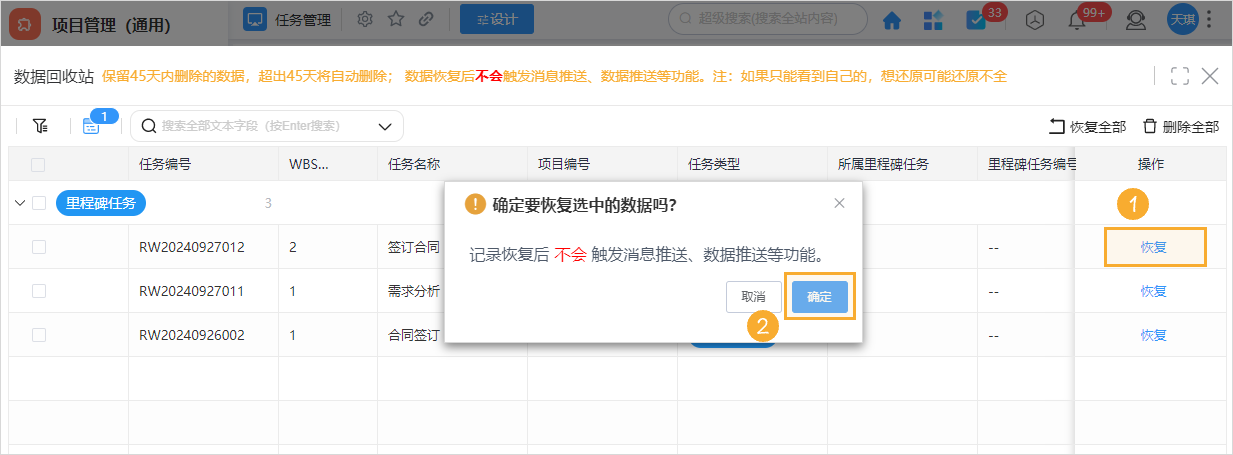
Task: Collapse the 里程碑任务 group
Action: point(20,203)
